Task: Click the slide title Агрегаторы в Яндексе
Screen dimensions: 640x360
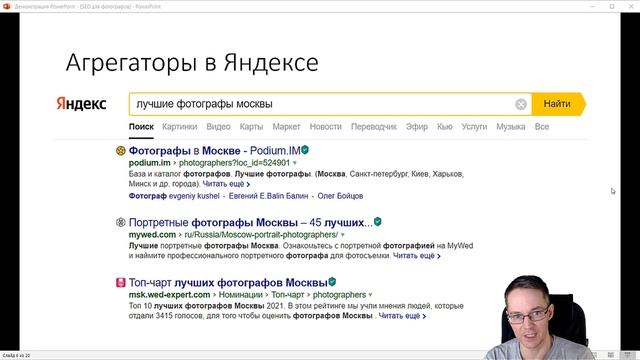Action: pyautogui.click(x=192, y=62)
